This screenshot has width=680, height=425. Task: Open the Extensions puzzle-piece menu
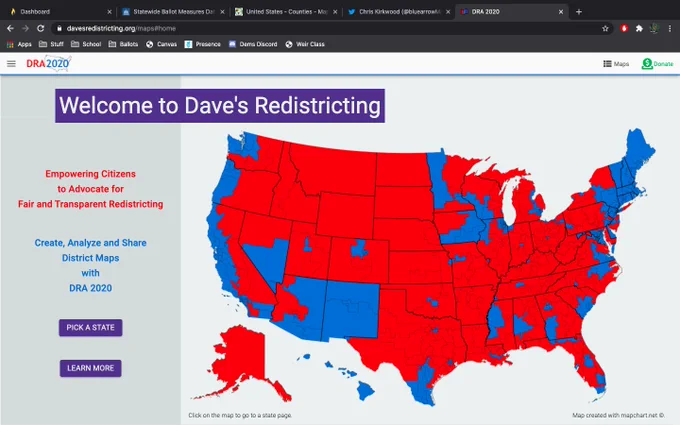[x=639, y=28]
